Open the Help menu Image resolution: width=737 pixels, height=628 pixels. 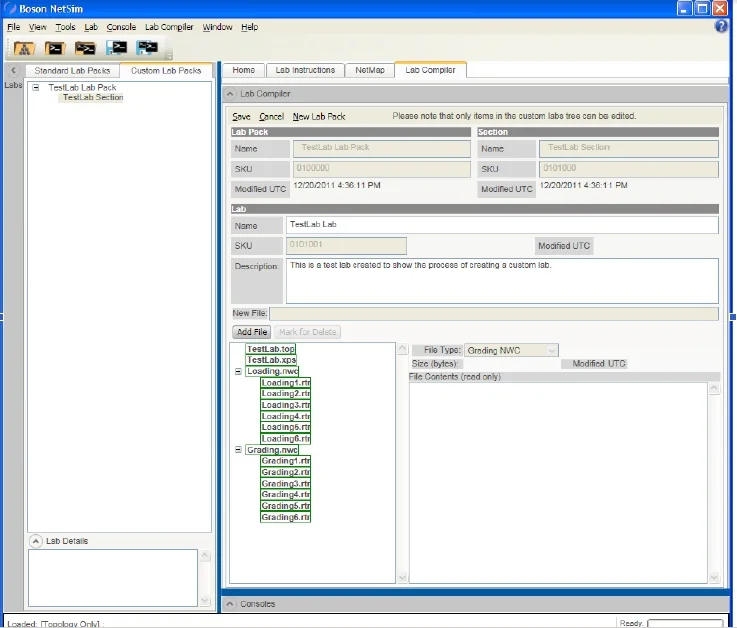point(250,27)
